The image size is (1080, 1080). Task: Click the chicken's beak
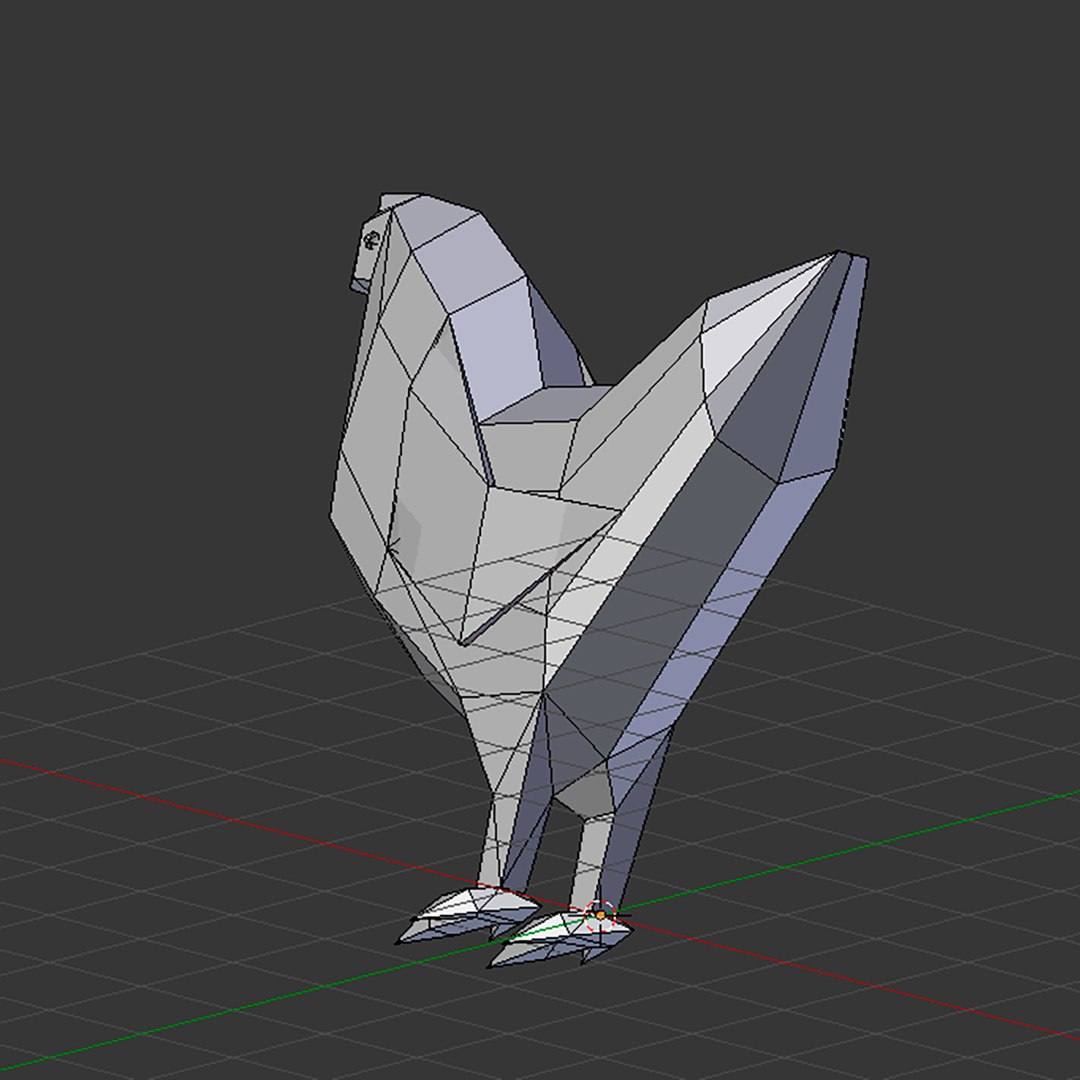pyautogui.click(x=362, y=284)
